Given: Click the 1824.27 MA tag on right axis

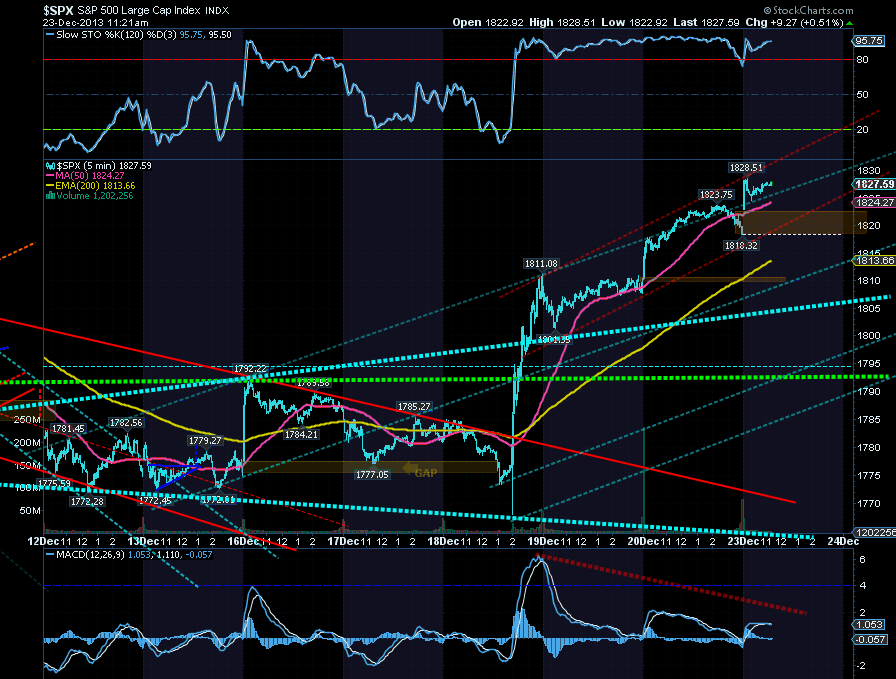Looking at the screenshot, I should tap(874, 202).
